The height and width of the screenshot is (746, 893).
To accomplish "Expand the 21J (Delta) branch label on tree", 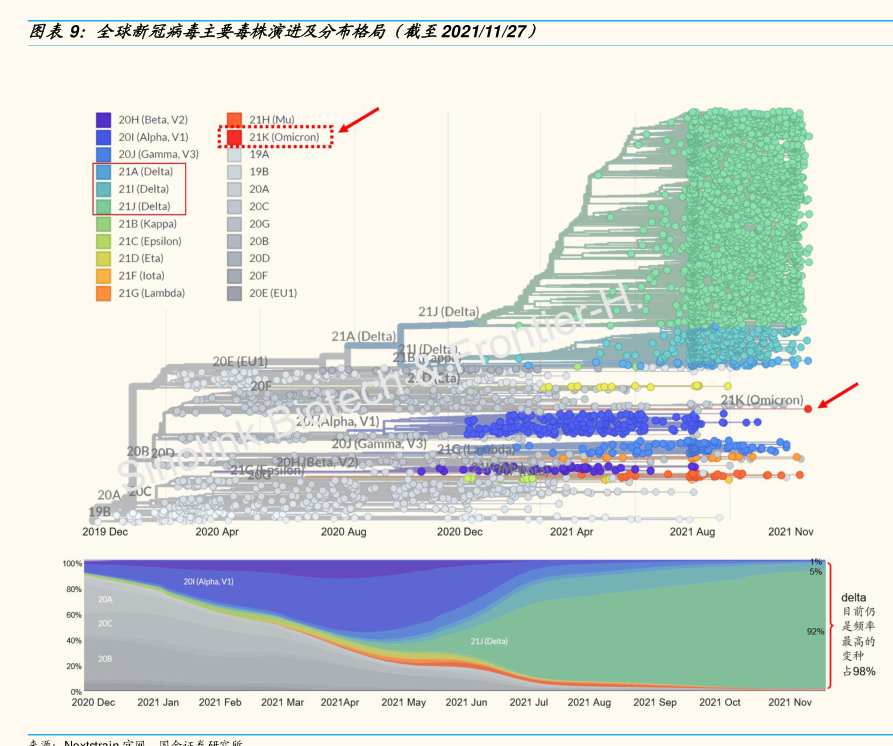I will coord(447,312).
